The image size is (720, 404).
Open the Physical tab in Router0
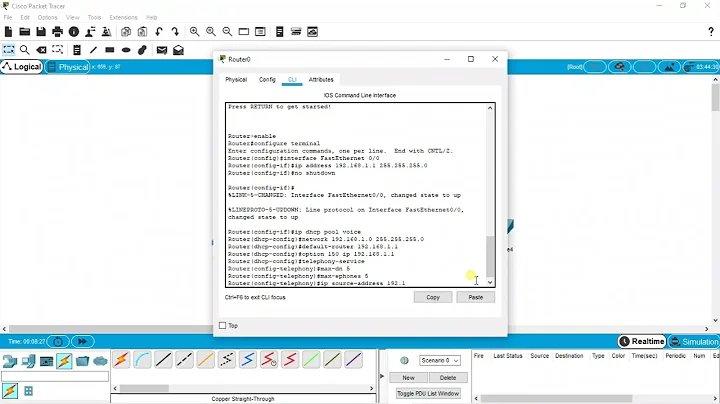[x=236, y=79]
